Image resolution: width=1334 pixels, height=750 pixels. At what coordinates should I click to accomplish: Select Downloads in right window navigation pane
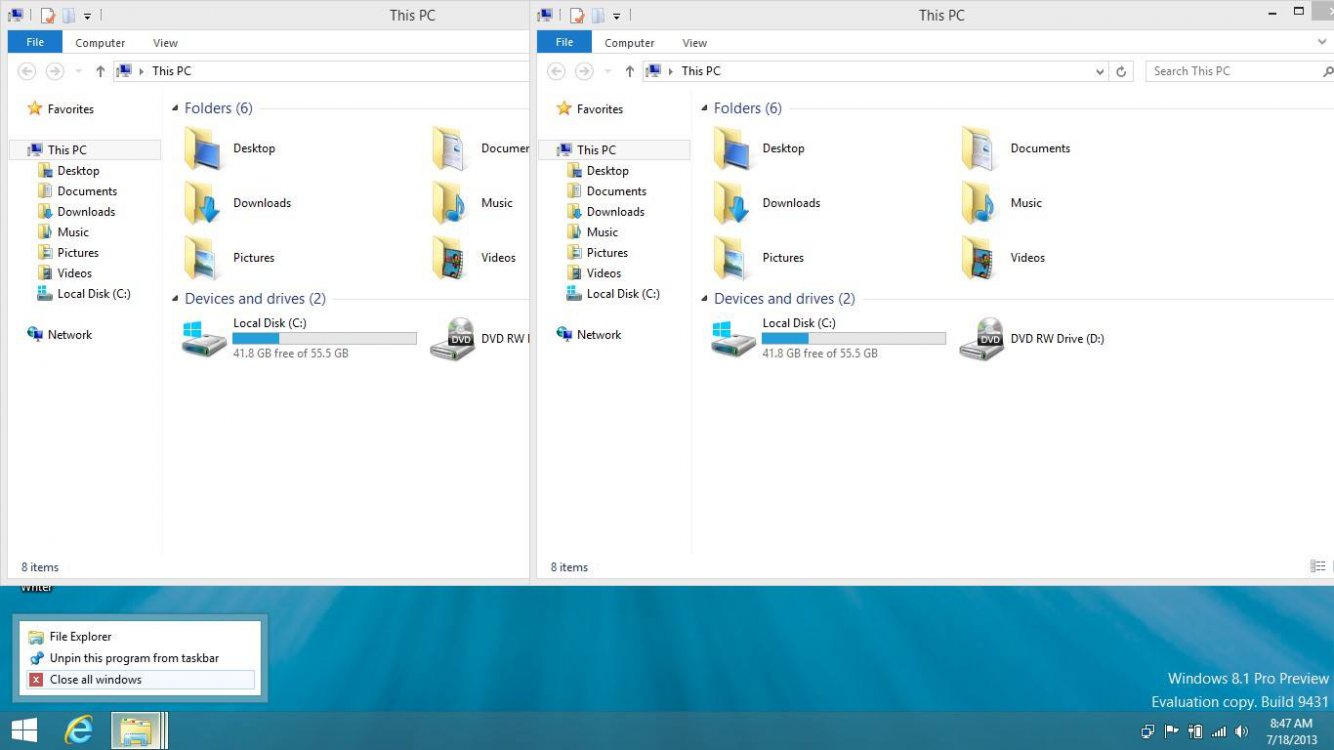(615, 212)
